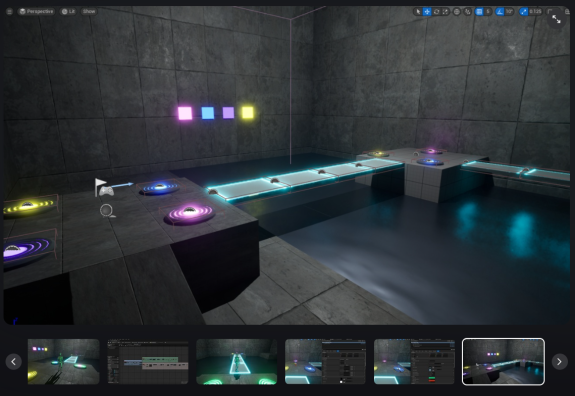
Task: Toggle scale snapping
Action: coord(524,11)
